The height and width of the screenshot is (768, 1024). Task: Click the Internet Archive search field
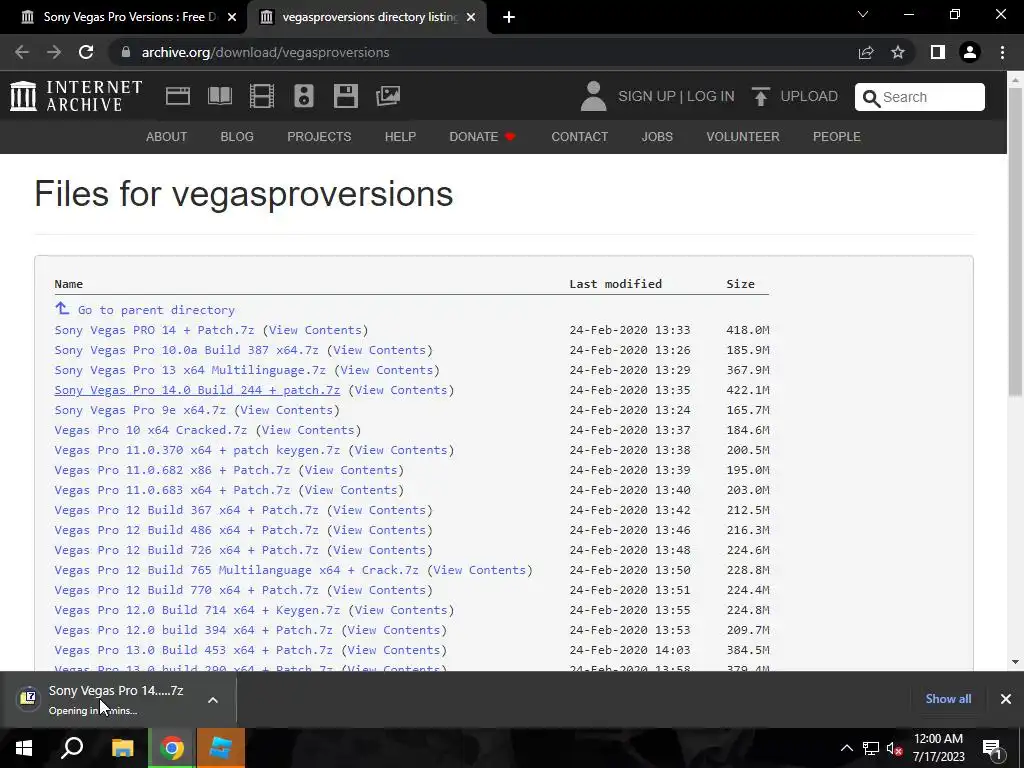(x=920, y=97)
